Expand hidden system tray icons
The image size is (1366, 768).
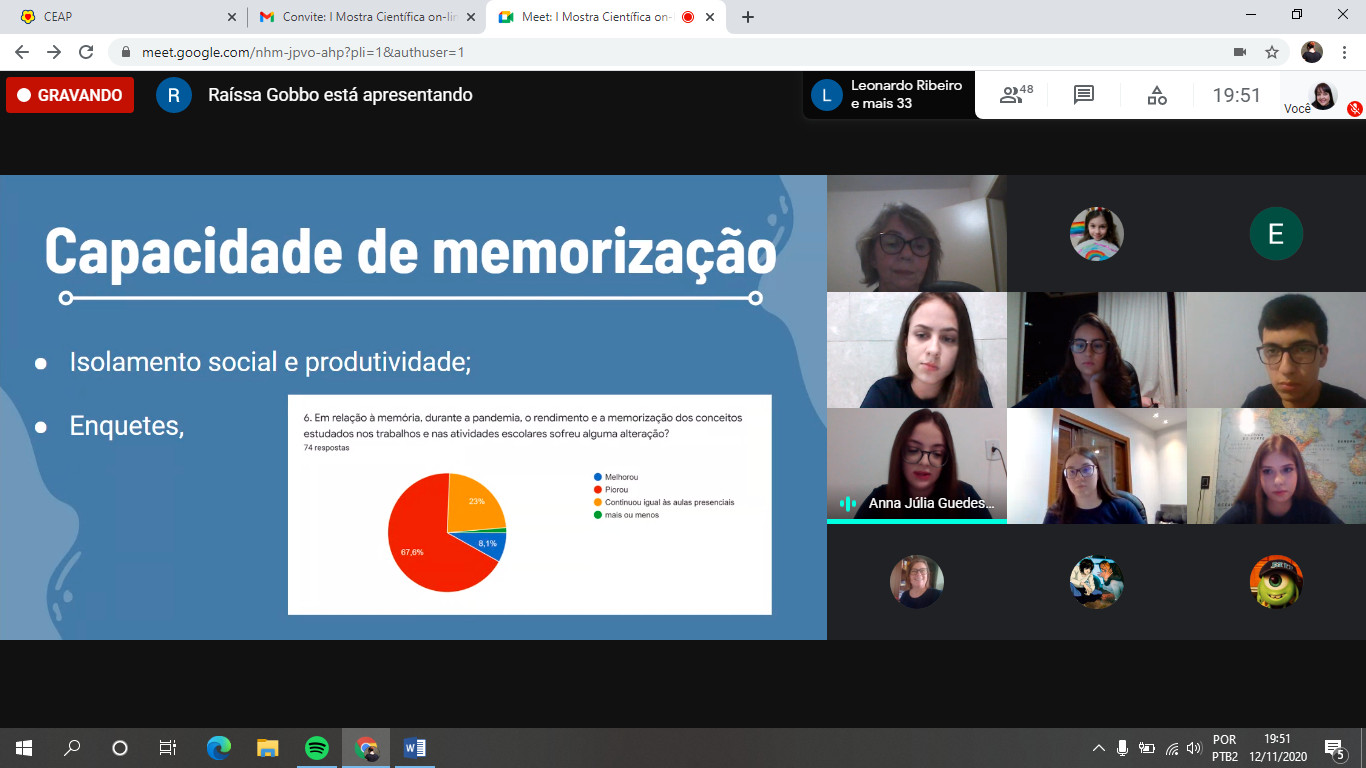click(1098, 748)
